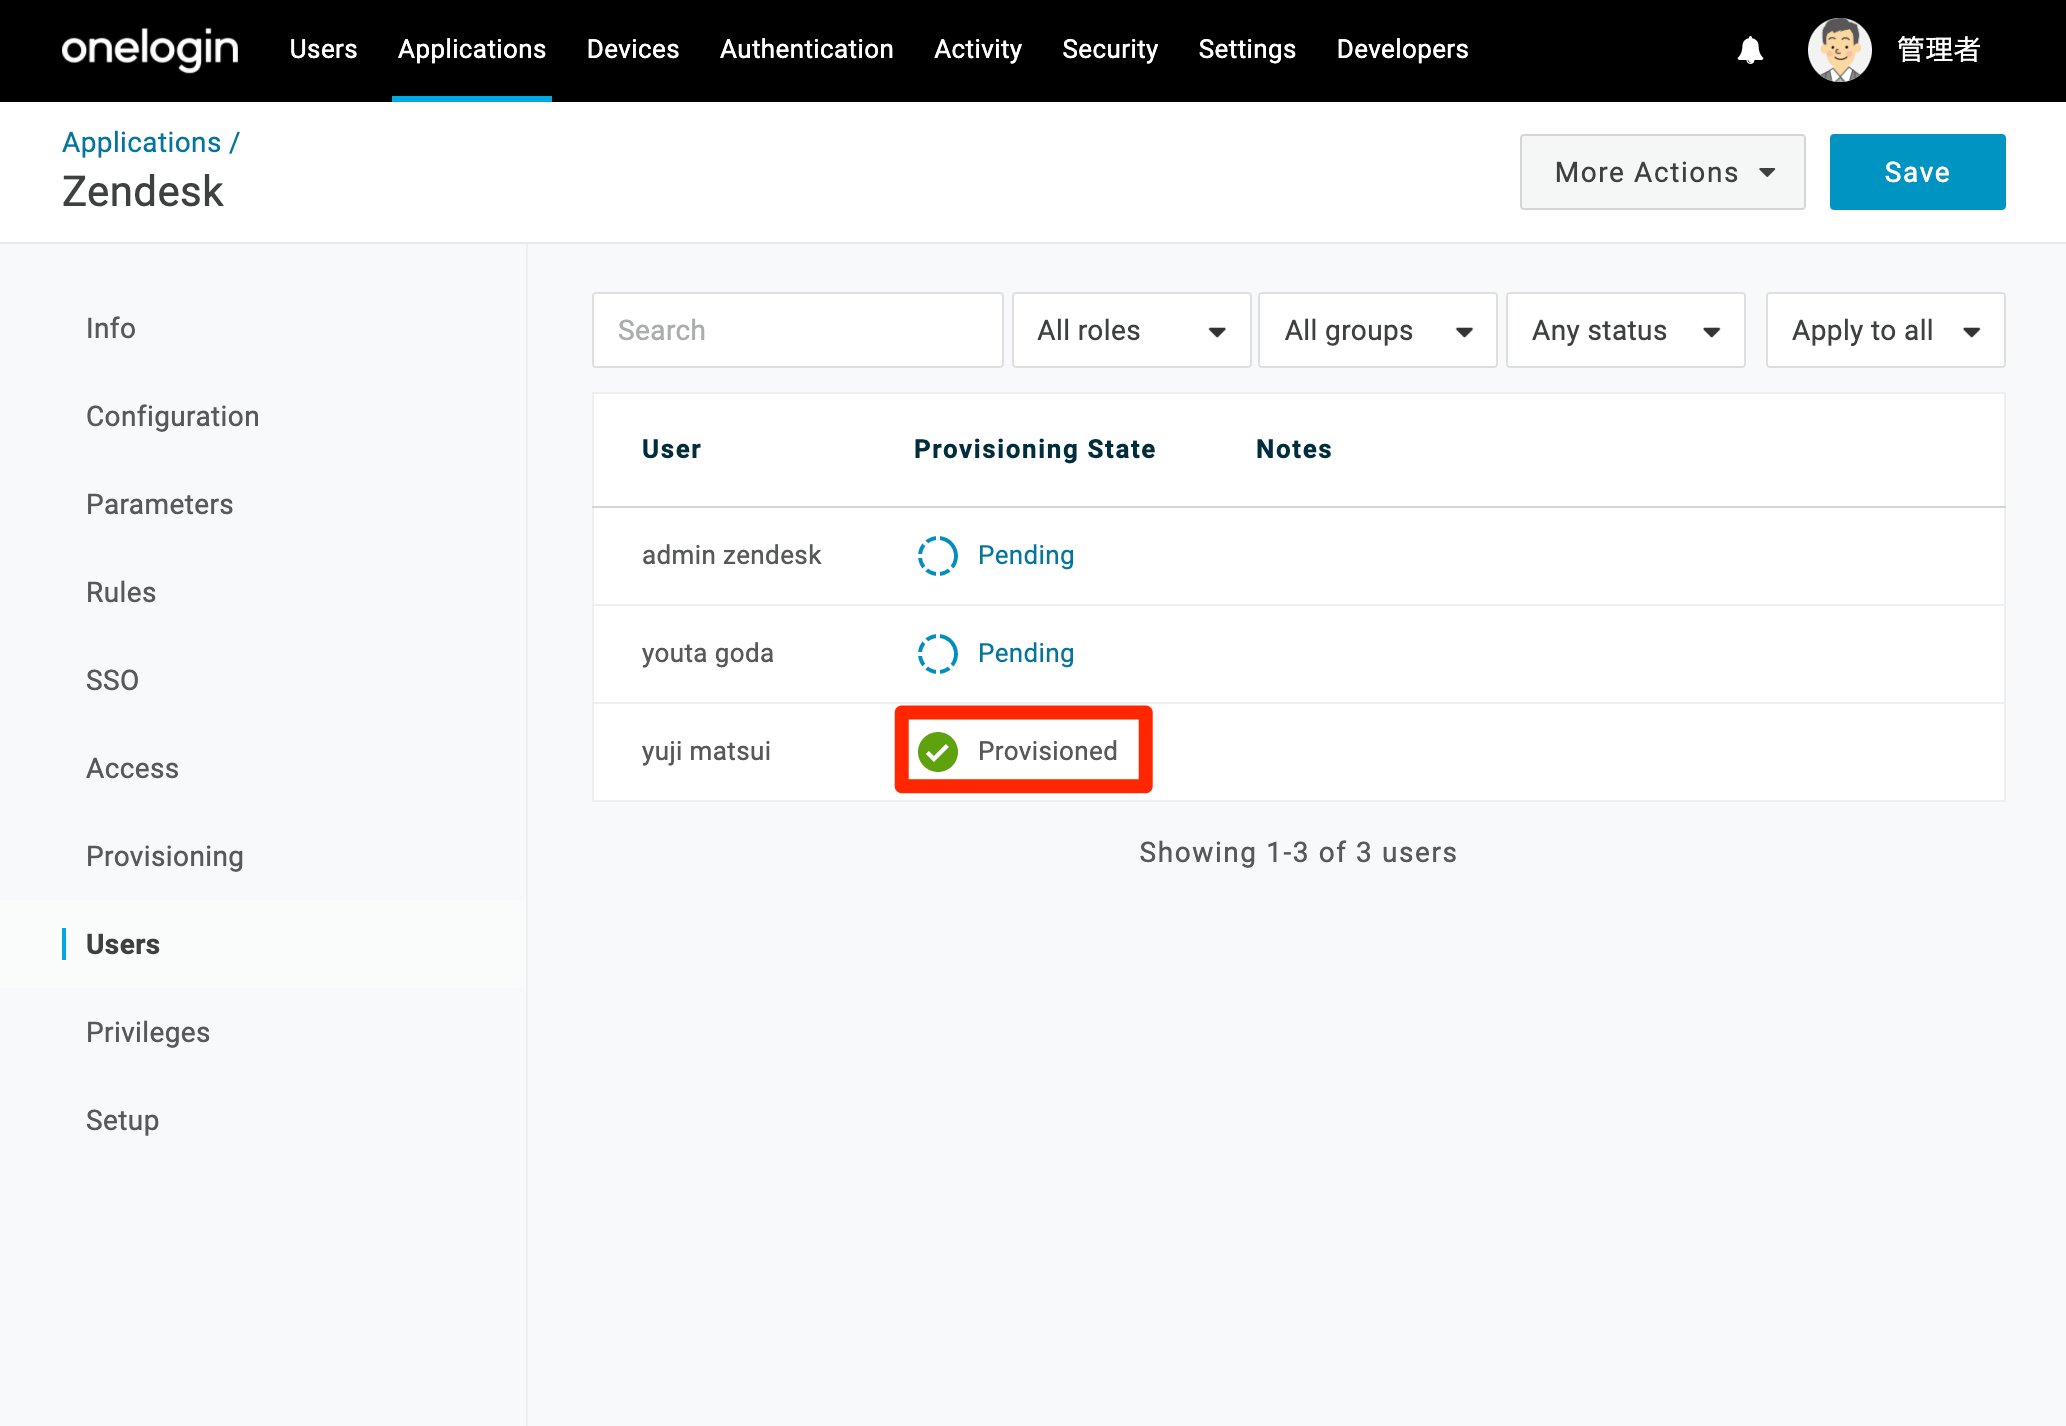The width and height of the screenshot is (2066, 1426).
Task: Switch to the Setup tab
Action: (x=122, y=1120)
